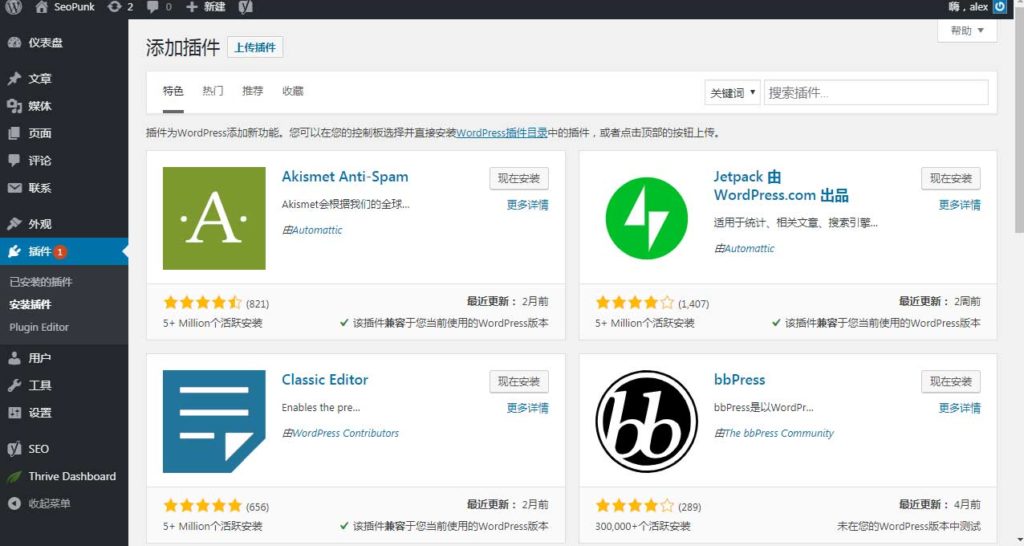Click the Classic Editor plugin icon
Viewport: 1024px width, 546px height.
[214, 421]
